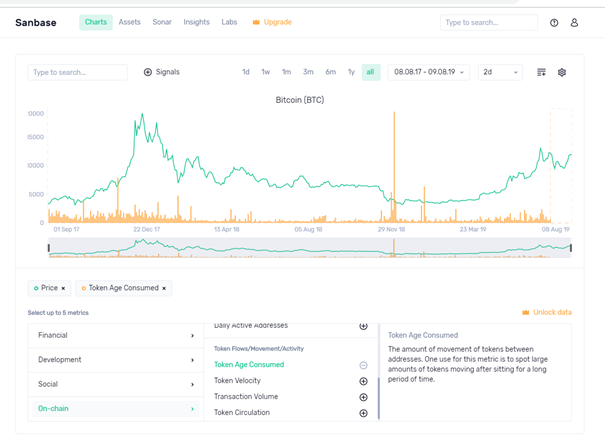
Task: Select the 3m time range
Action: [x=308, y=72]
